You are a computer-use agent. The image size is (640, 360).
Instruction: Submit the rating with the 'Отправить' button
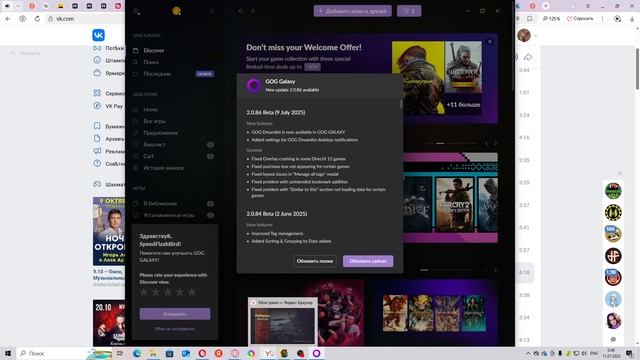175,314
